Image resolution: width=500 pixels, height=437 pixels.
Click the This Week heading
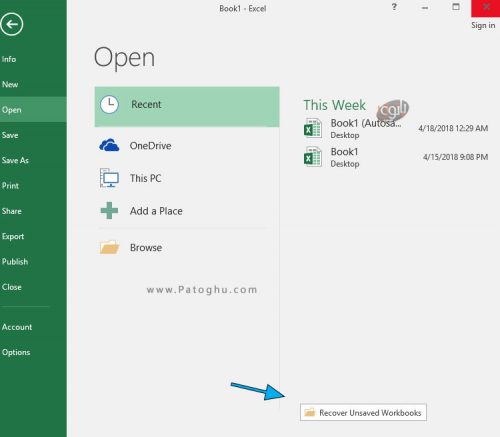tap(334, 105)
